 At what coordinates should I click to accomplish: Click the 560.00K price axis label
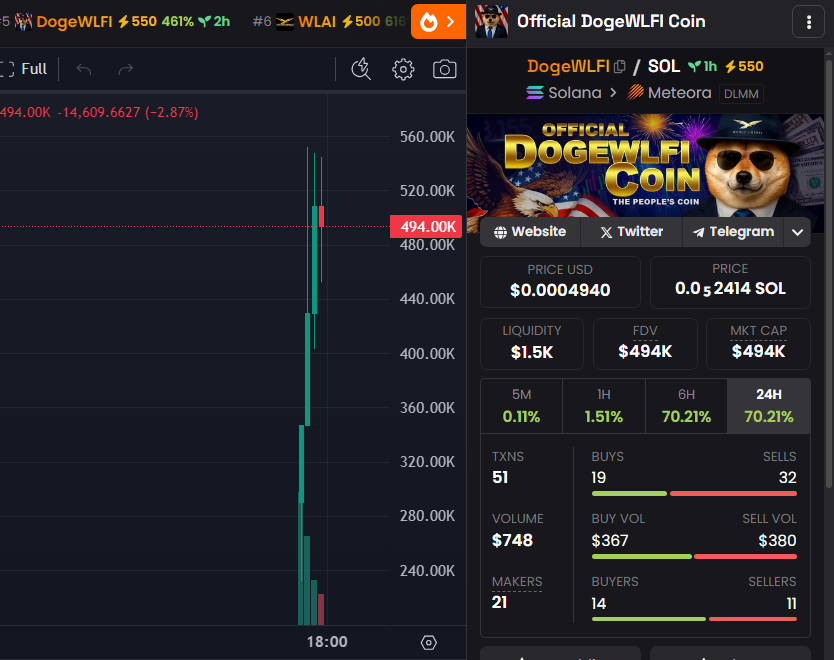point(428,137)
